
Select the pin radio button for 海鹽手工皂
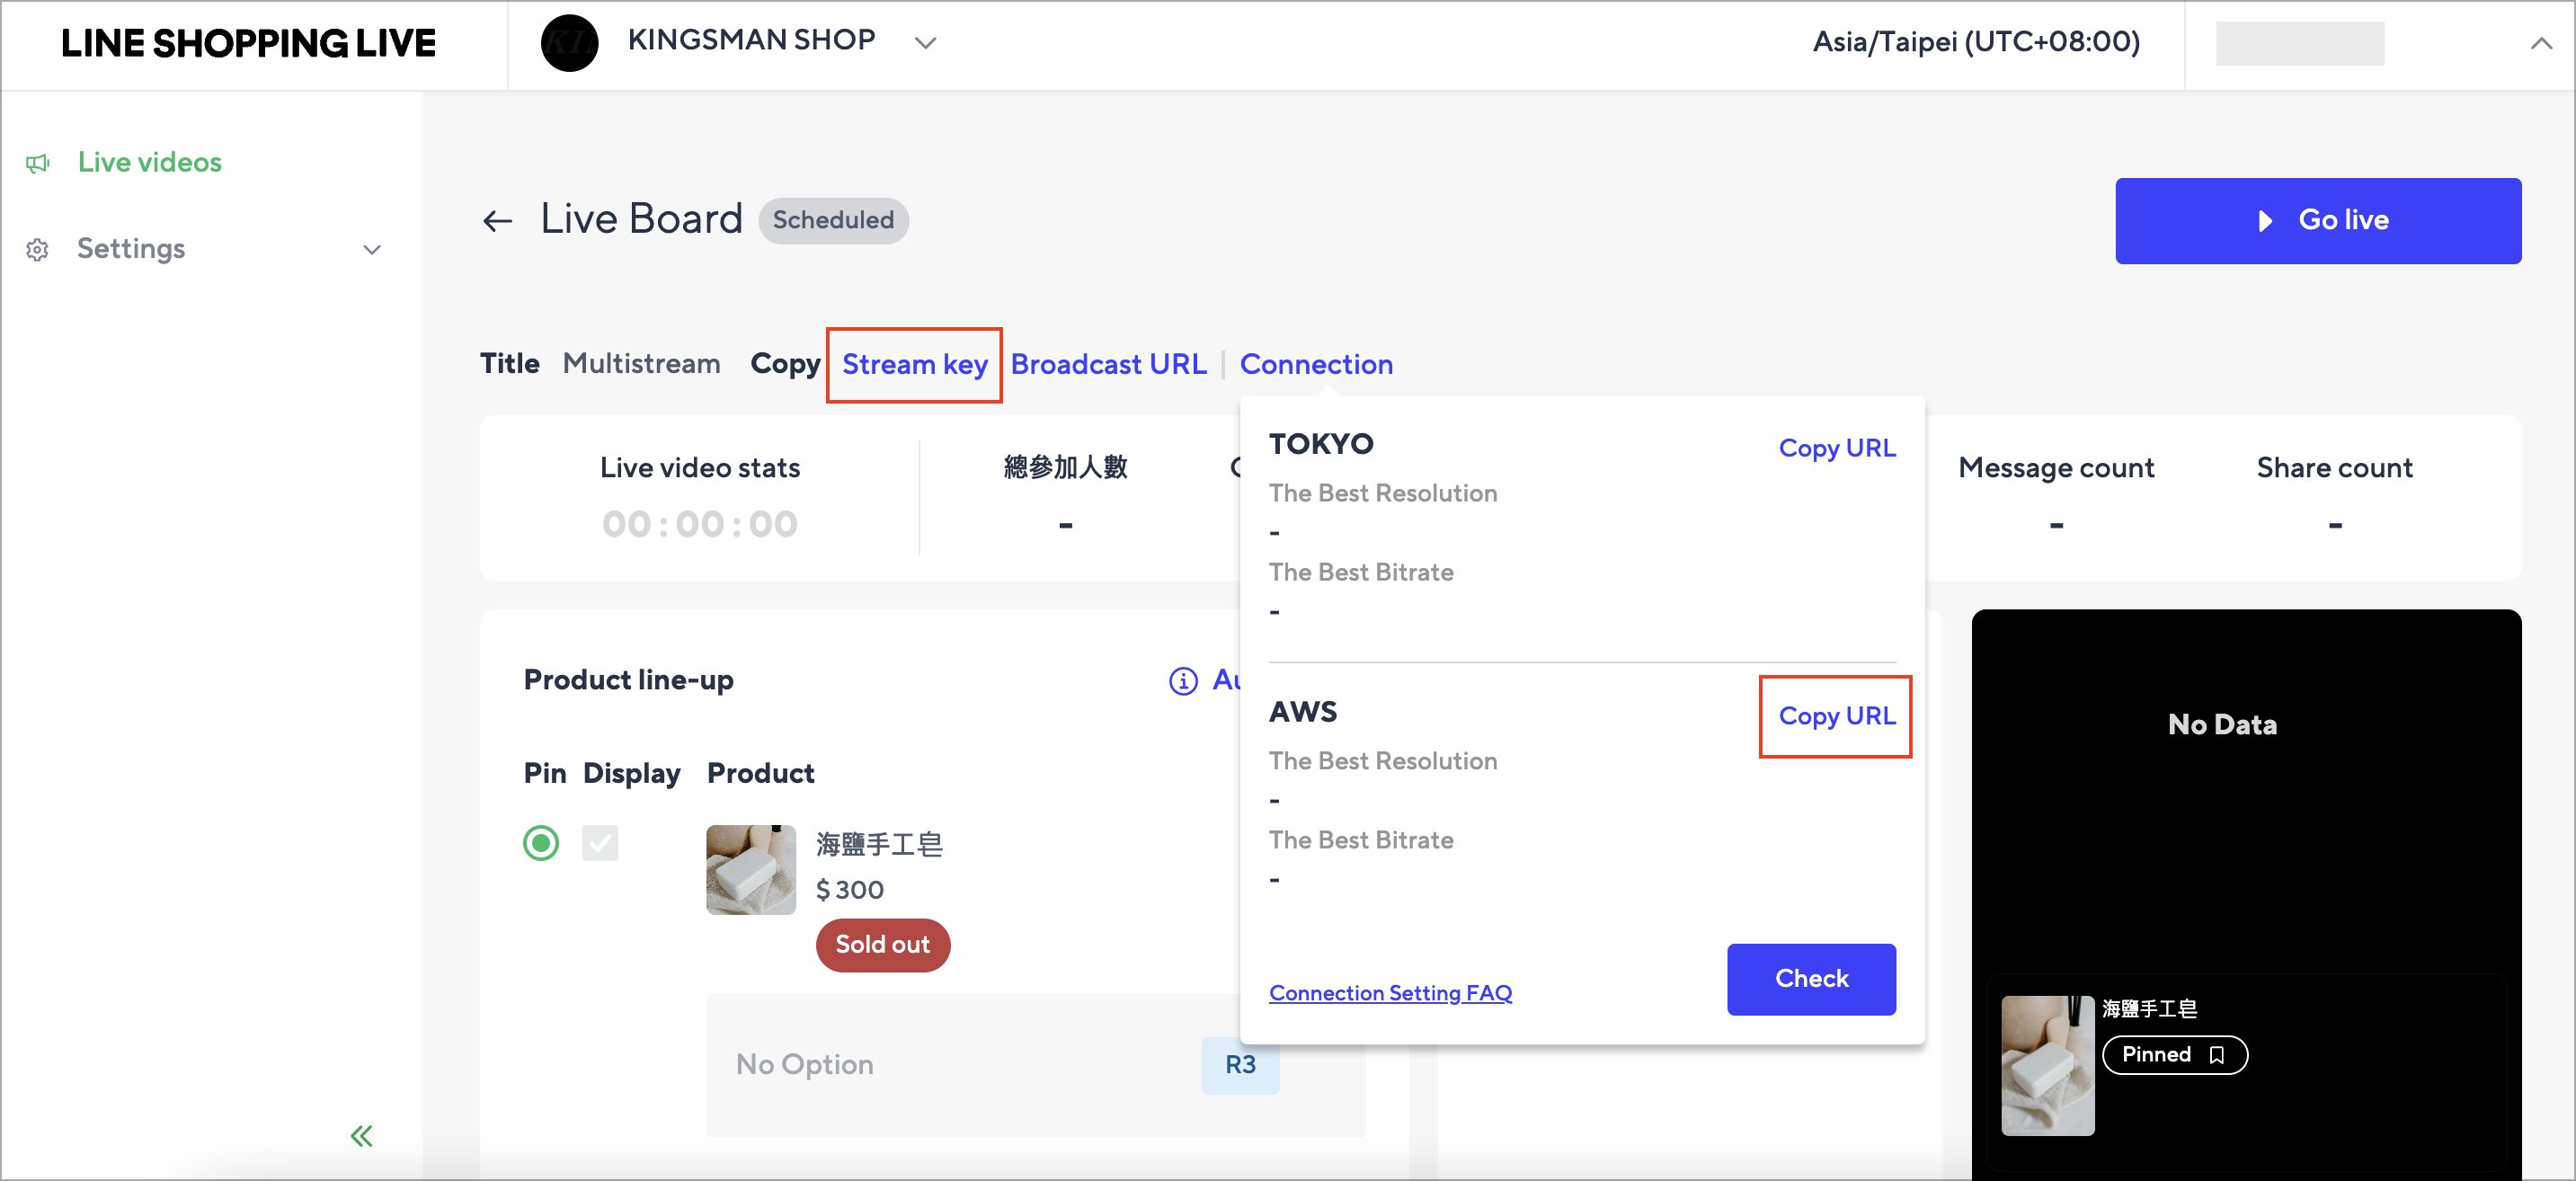[x=541, y=843]
